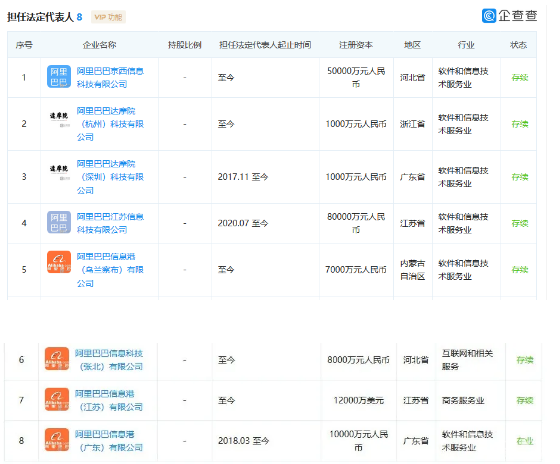Screen dimensions: 560x464
Task: Open the company link in row 1 (50000万元)
Action: 110,78
